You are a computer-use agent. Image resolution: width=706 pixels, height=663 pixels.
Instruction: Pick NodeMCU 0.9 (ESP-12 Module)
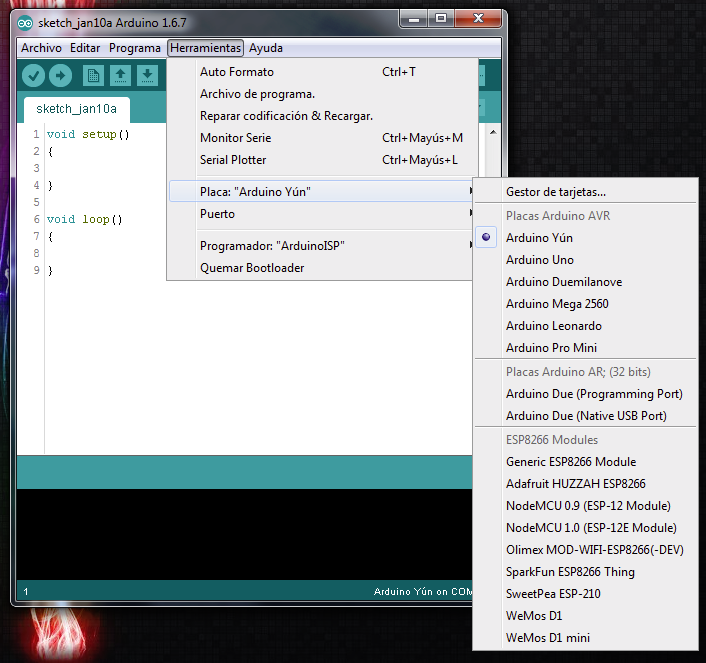[586, 506]
